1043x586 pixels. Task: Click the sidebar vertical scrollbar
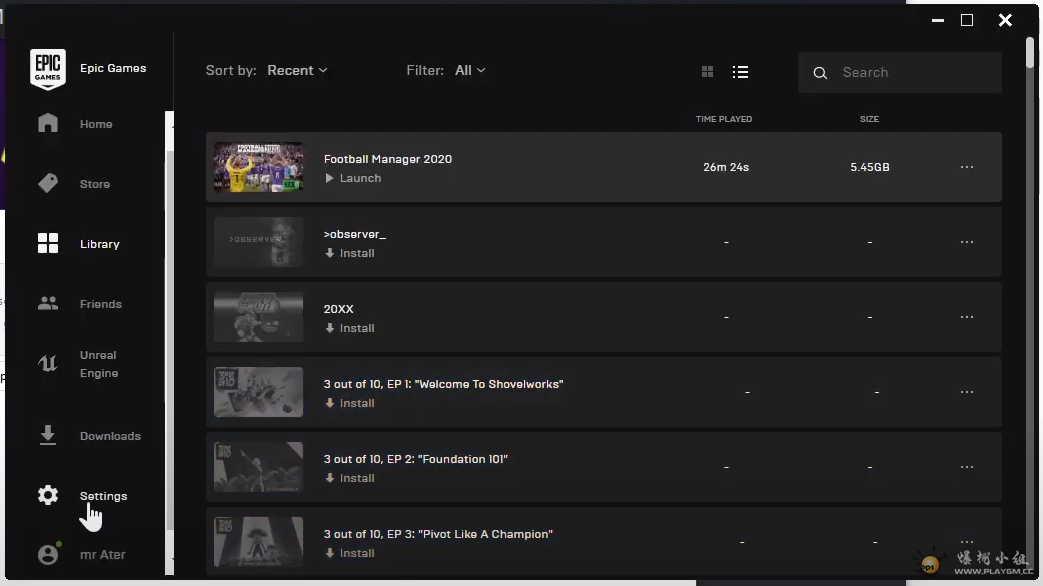tap(169, 339)
